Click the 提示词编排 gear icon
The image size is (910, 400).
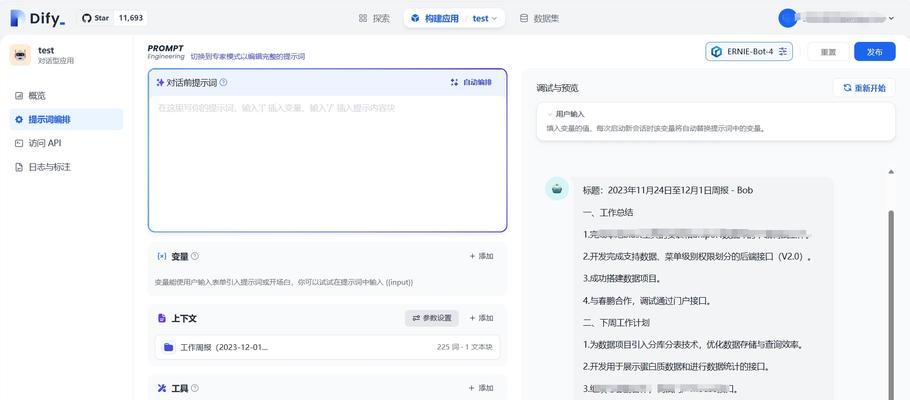click(19, 120)
